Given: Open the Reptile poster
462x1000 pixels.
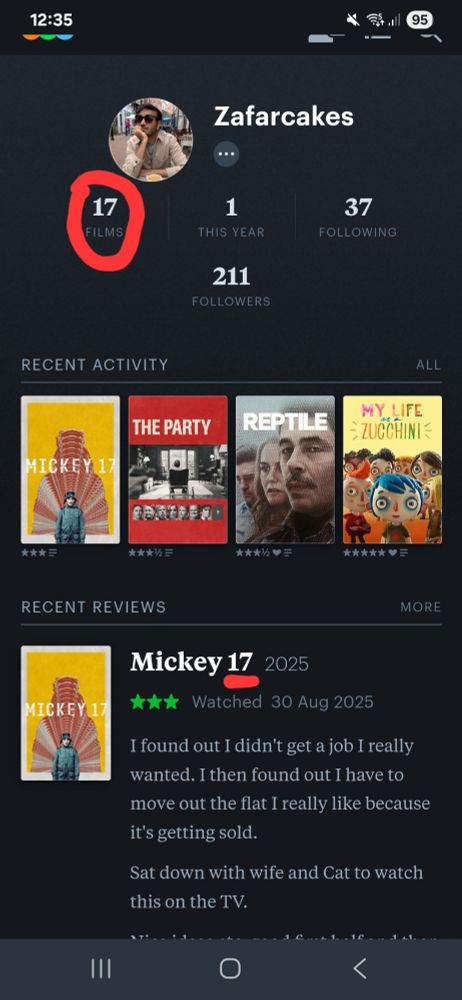Looking at the screenshot, I should coord(285,469).
